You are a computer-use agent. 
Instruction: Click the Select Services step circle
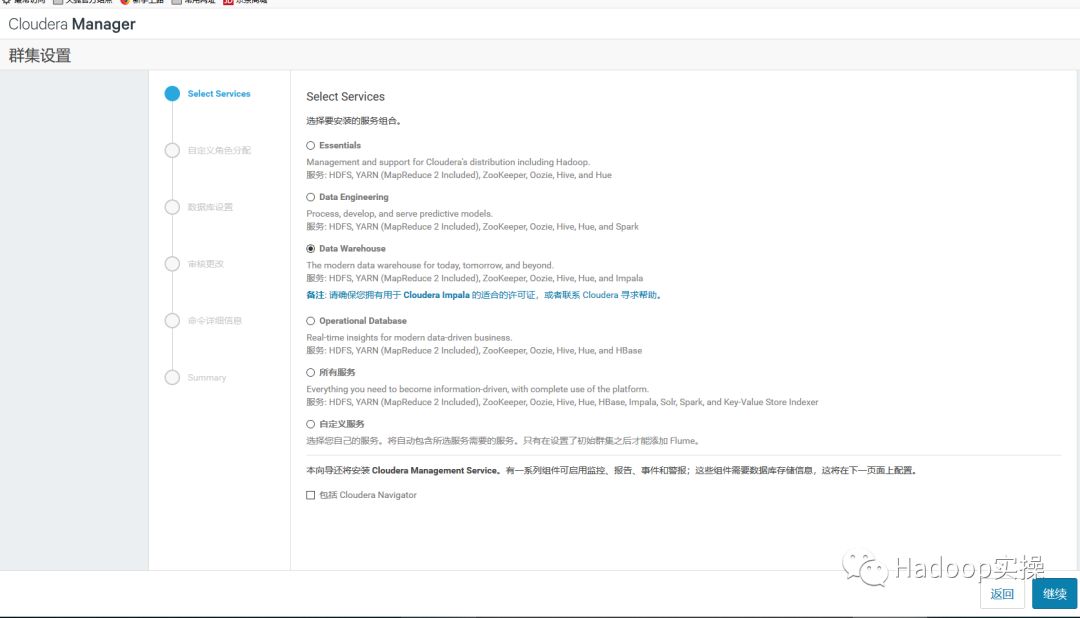172,94
